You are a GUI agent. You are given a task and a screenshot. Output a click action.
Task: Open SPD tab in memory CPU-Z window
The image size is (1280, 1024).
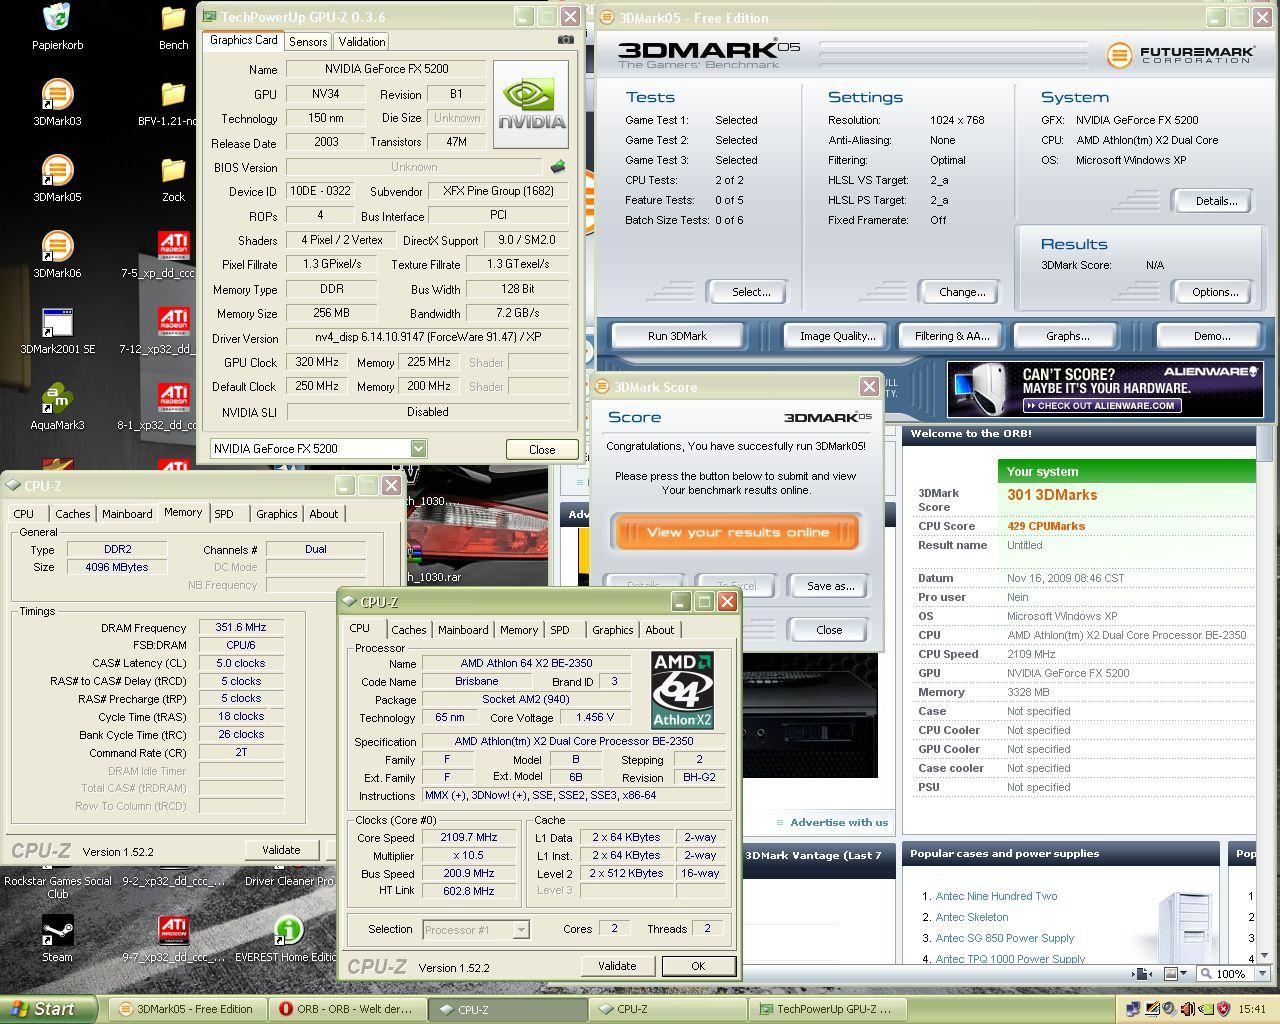(x=224, y=514)
